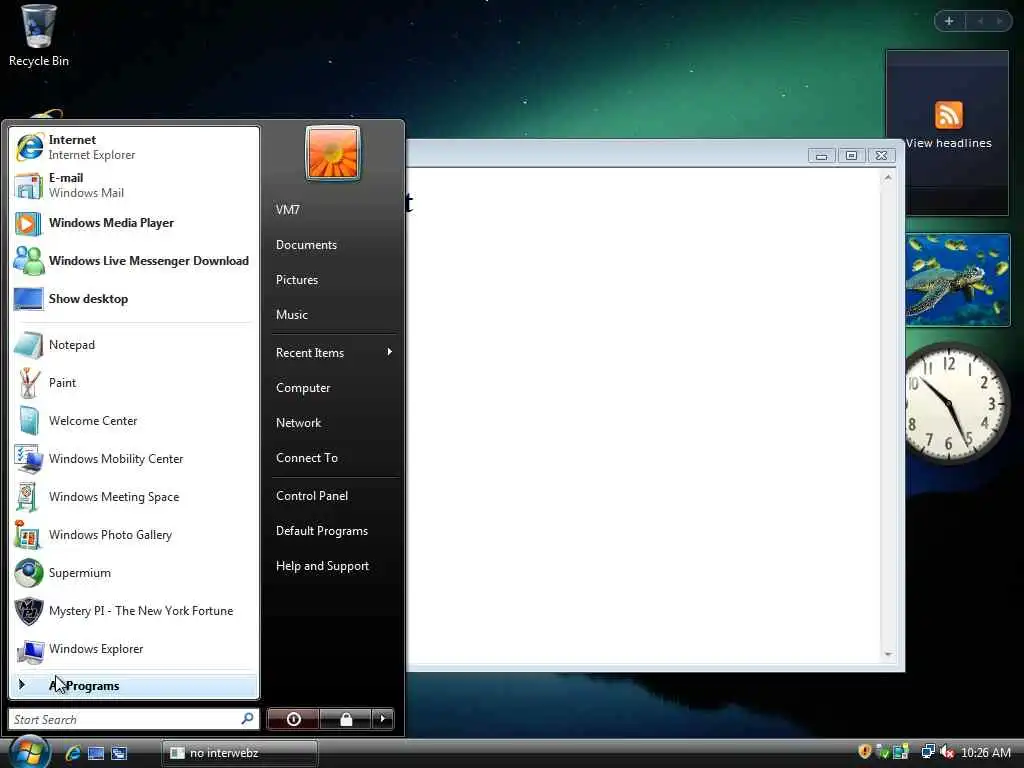Open Computer from Start menu
1024x768 pixels.
[x=334, y=388]
